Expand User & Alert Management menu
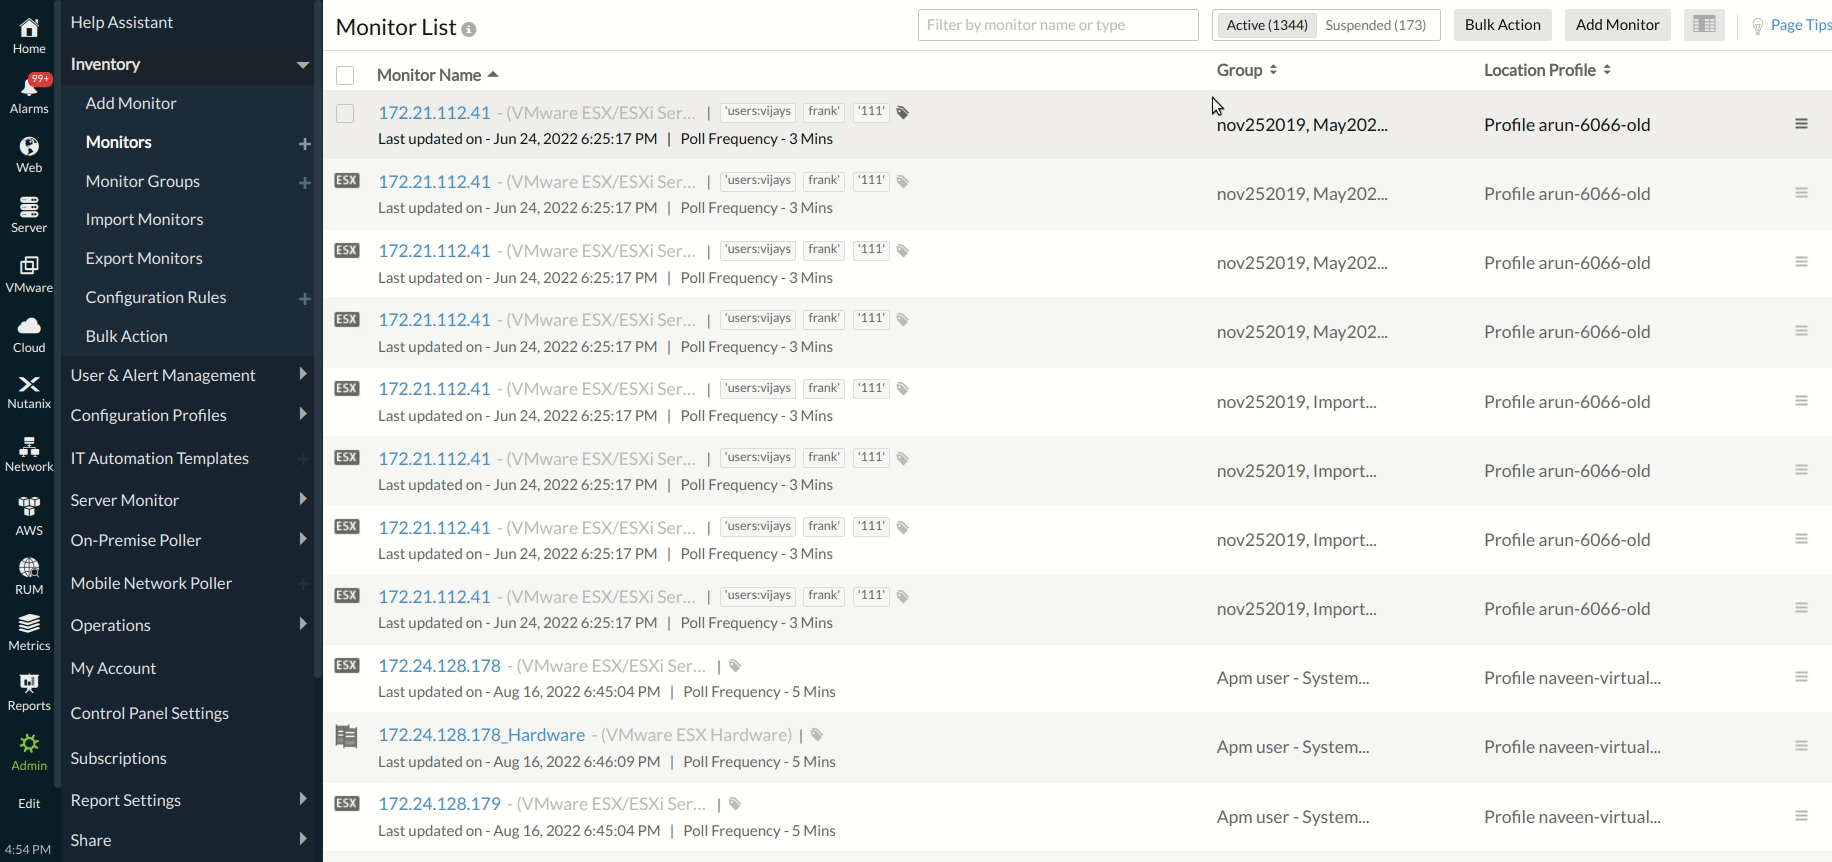Viewport: 1832px width, 862px height. (302, 374)
